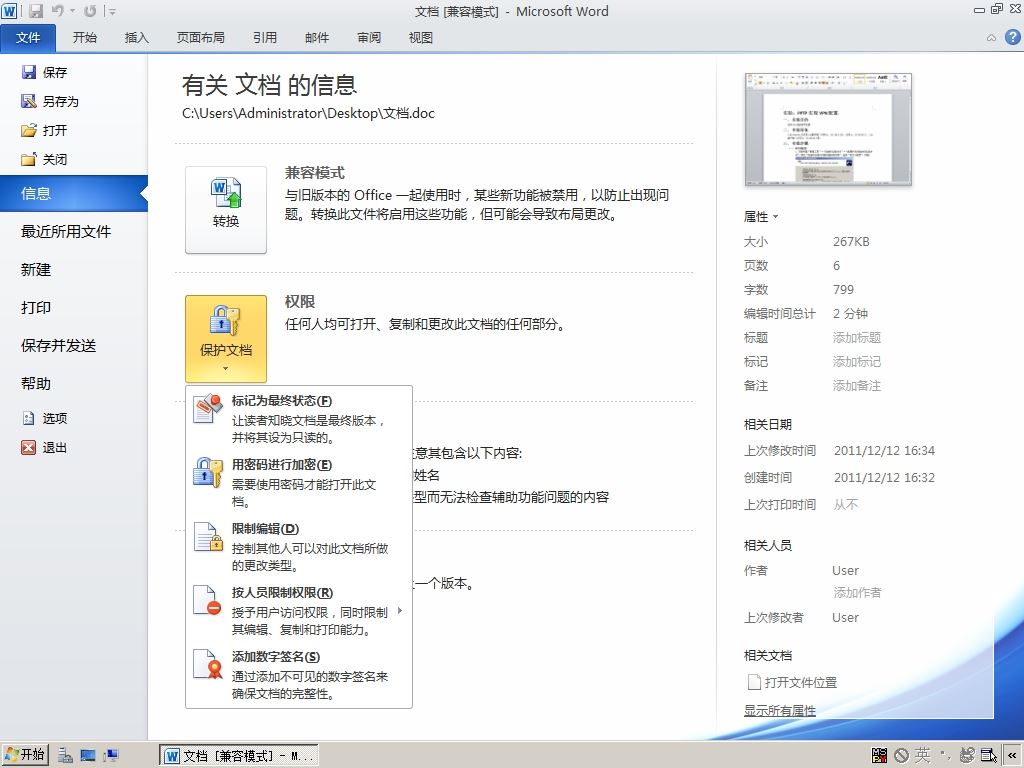
Task: Click the 转换 convert document button
Action: (226, 210)
